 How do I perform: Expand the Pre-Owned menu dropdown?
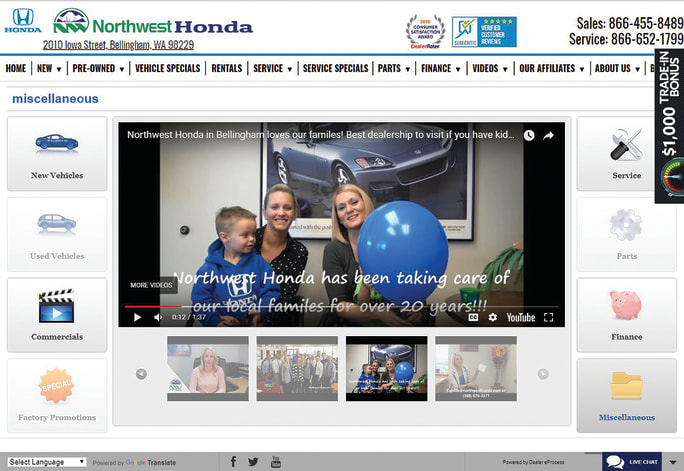pyautogui.click(x=98, y=69)
